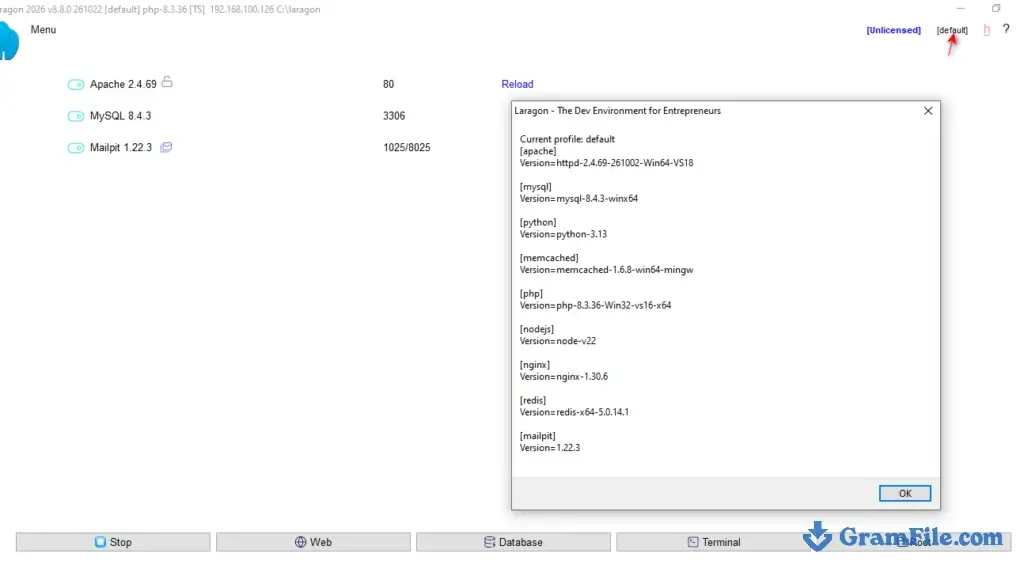Click OK in the Laragon dialog
Image resolution: width=1024 pixels, height=576 pixels.
point(904,493)
